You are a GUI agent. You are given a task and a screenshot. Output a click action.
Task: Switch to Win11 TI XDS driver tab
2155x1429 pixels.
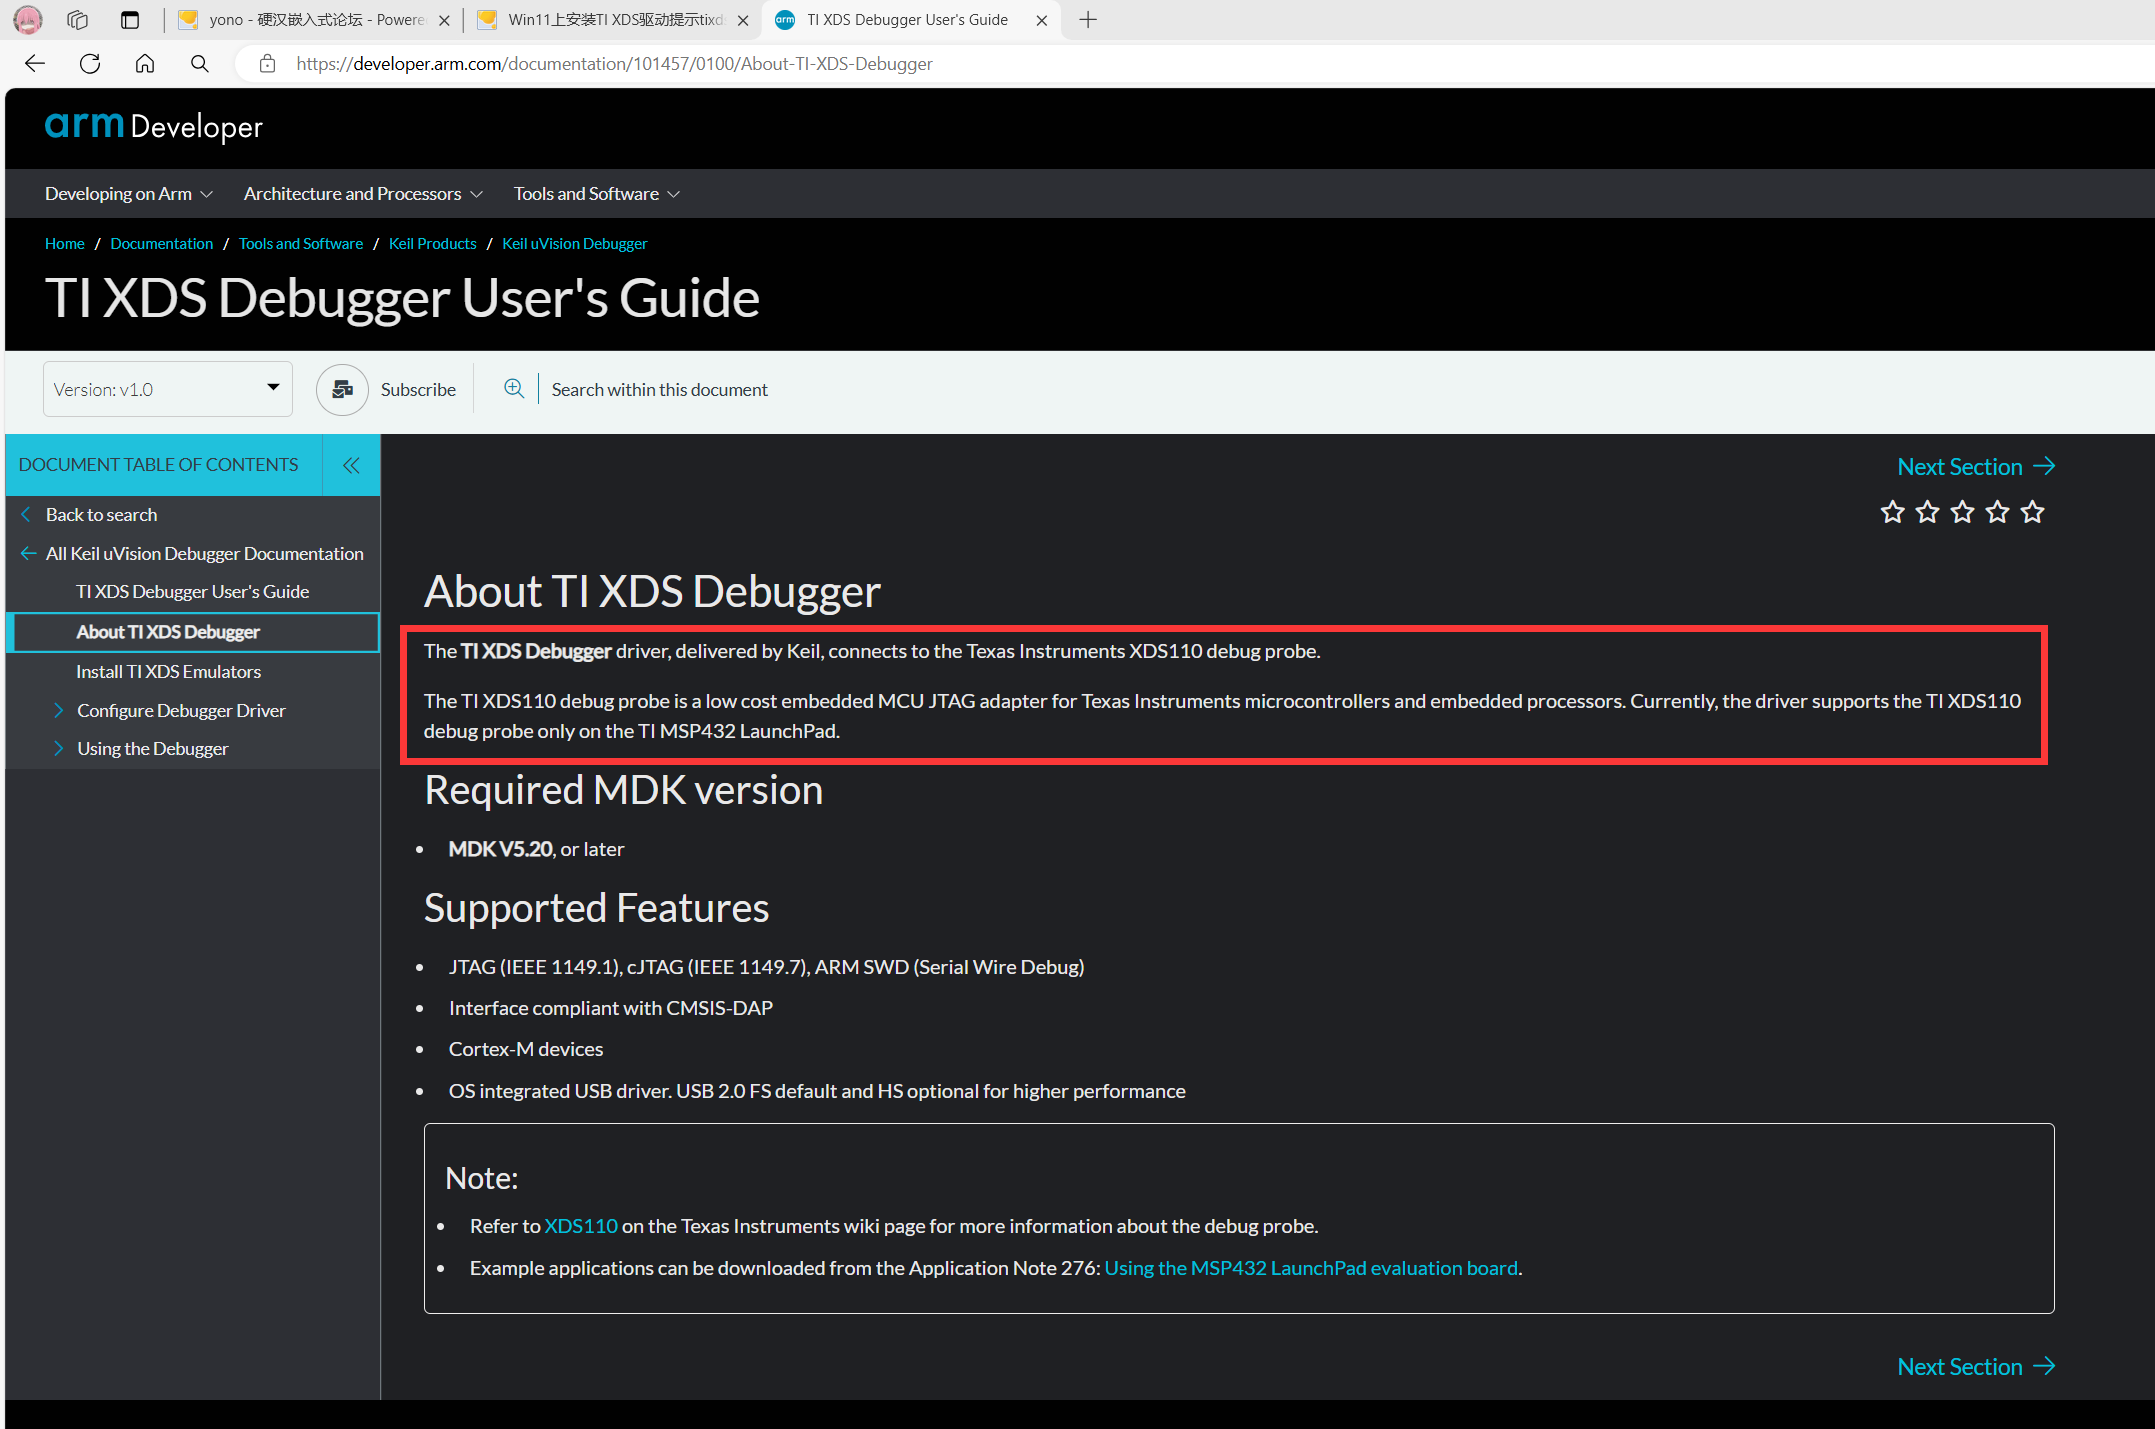click(x=613, y=20)
